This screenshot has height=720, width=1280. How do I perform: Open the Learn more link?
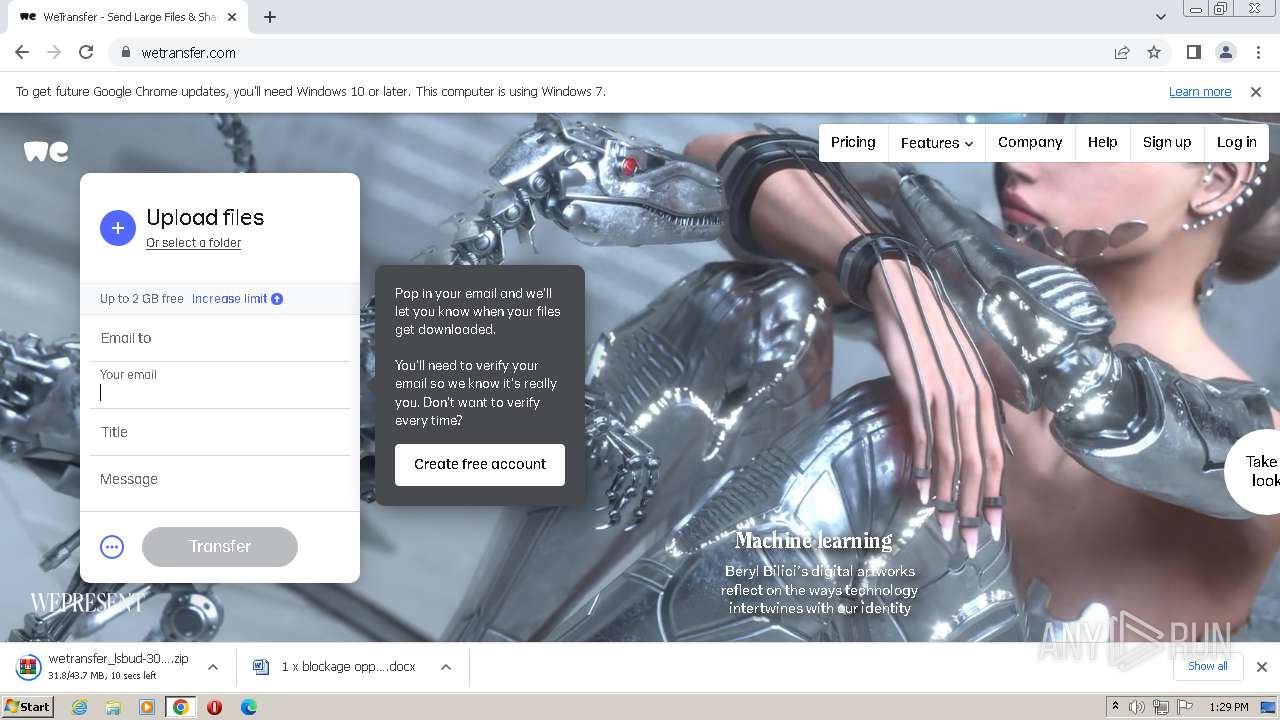coord(1200,92)
